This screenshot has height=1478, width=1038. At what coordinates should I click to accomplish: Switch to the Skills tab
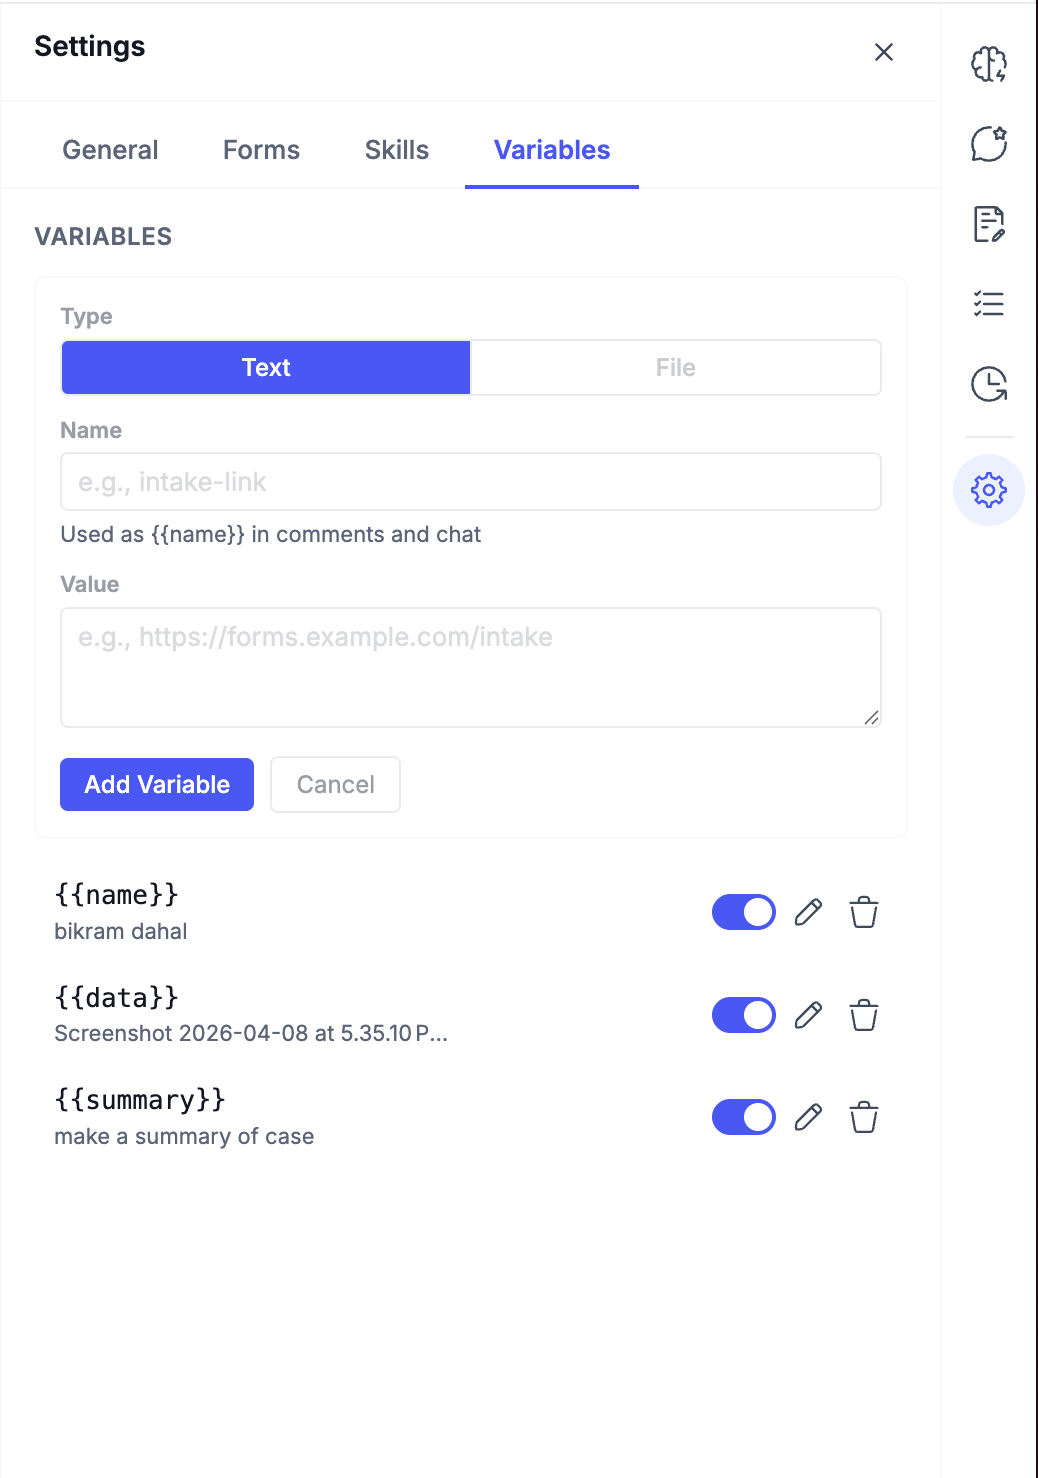click(x=396, y=150)
